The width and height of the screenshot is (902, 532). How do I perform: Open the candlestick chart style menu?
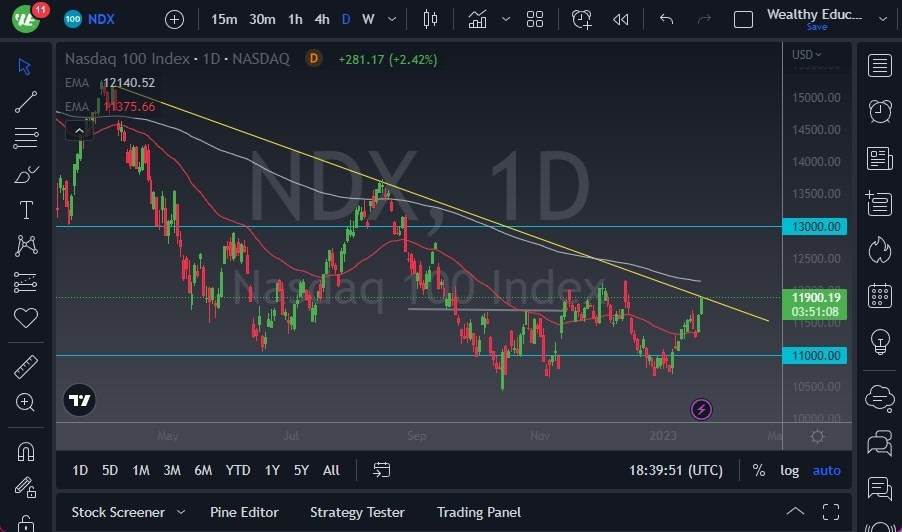click(430, 19)
